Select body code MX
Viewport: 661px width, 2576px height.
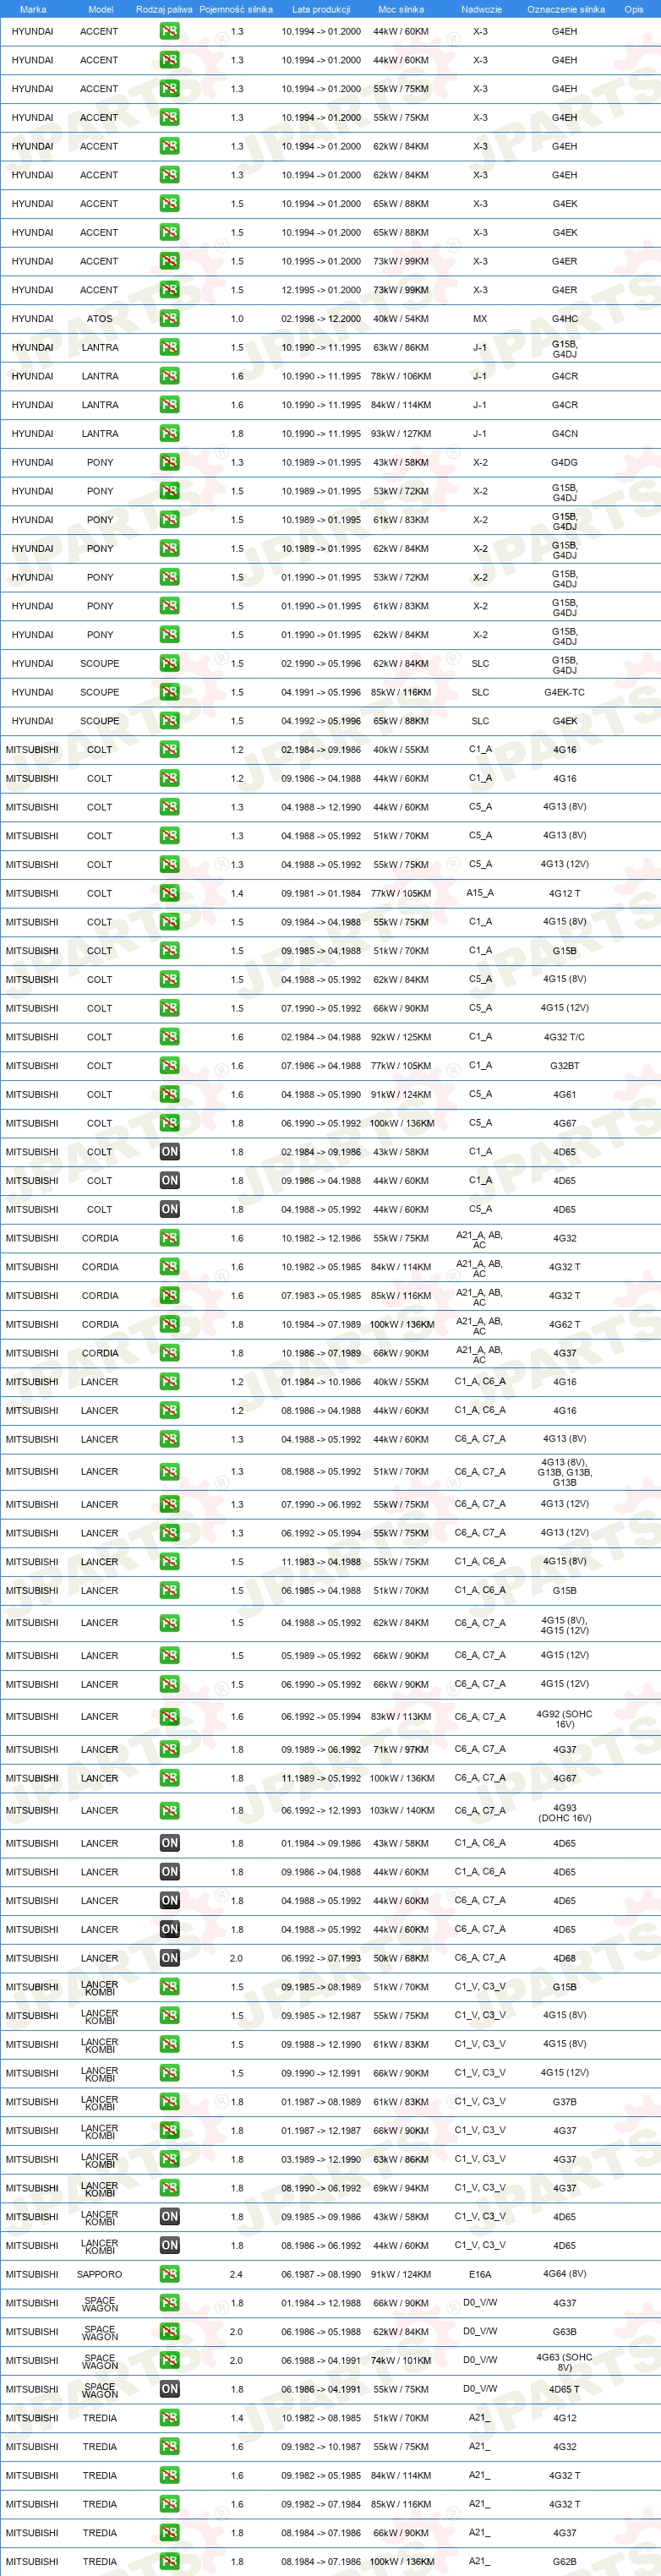click(480, 319)
